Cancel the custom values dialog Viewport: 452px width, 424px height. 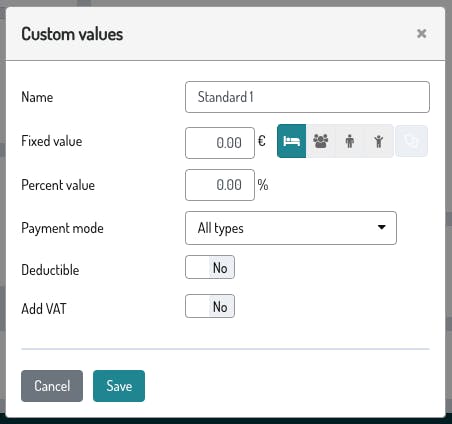[x=52, y=386]
